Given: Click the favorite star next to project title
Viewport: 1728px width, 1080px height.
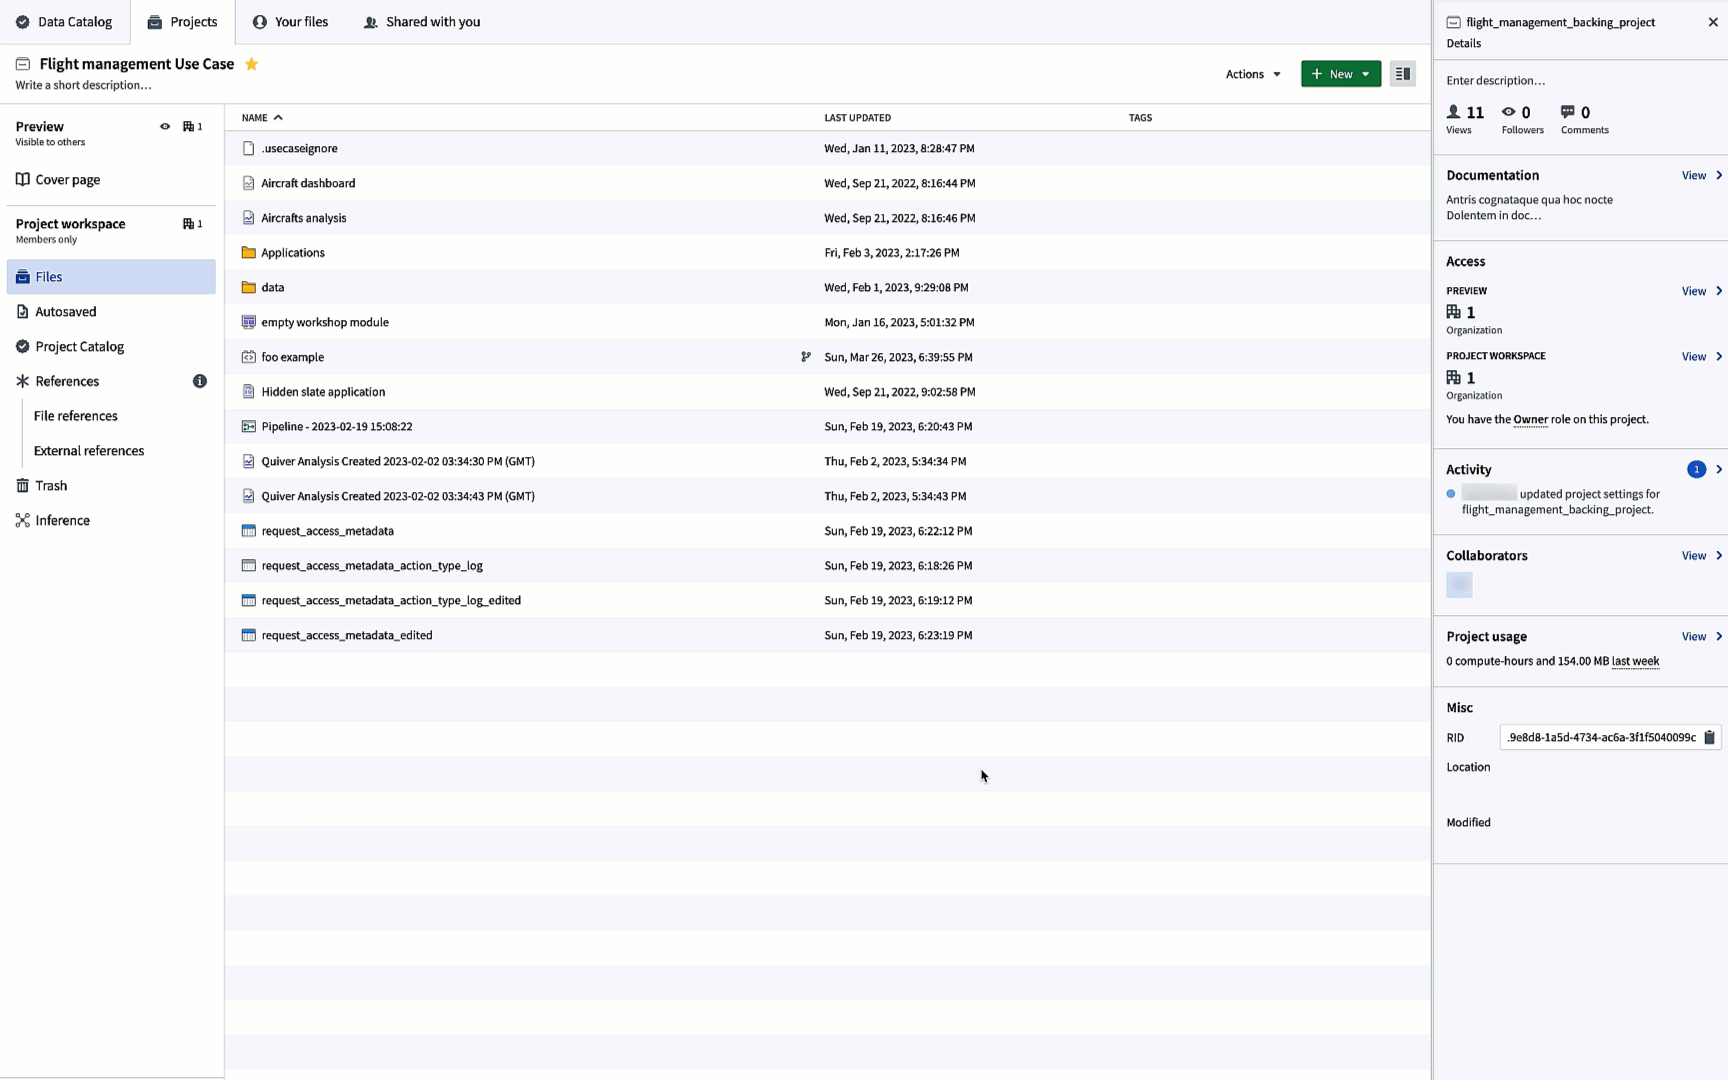Looking at the screenshot, I should click(252, 64).
